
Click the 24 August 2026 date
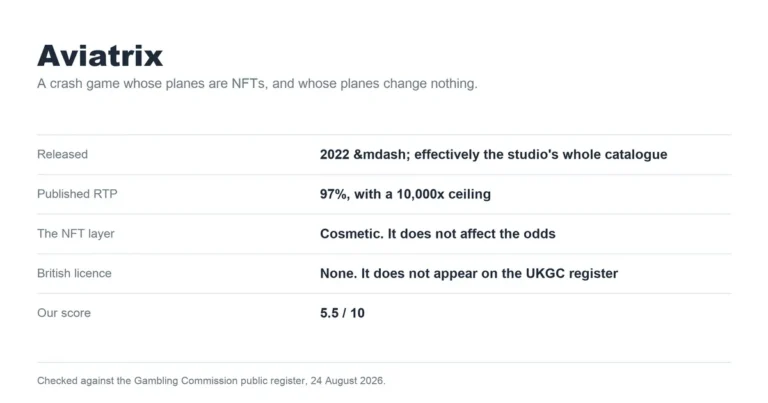click(347, 380)
